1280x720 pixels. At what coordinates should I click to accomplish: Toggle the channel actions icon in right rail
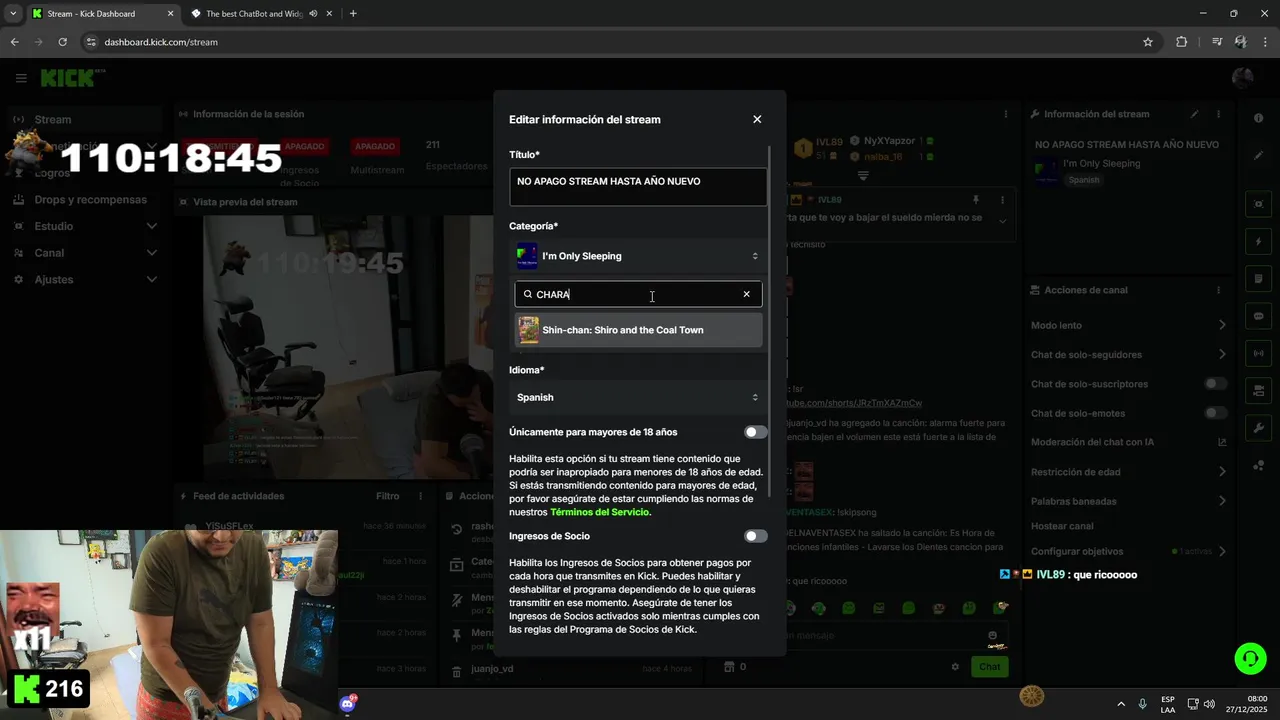(1258, 390)
